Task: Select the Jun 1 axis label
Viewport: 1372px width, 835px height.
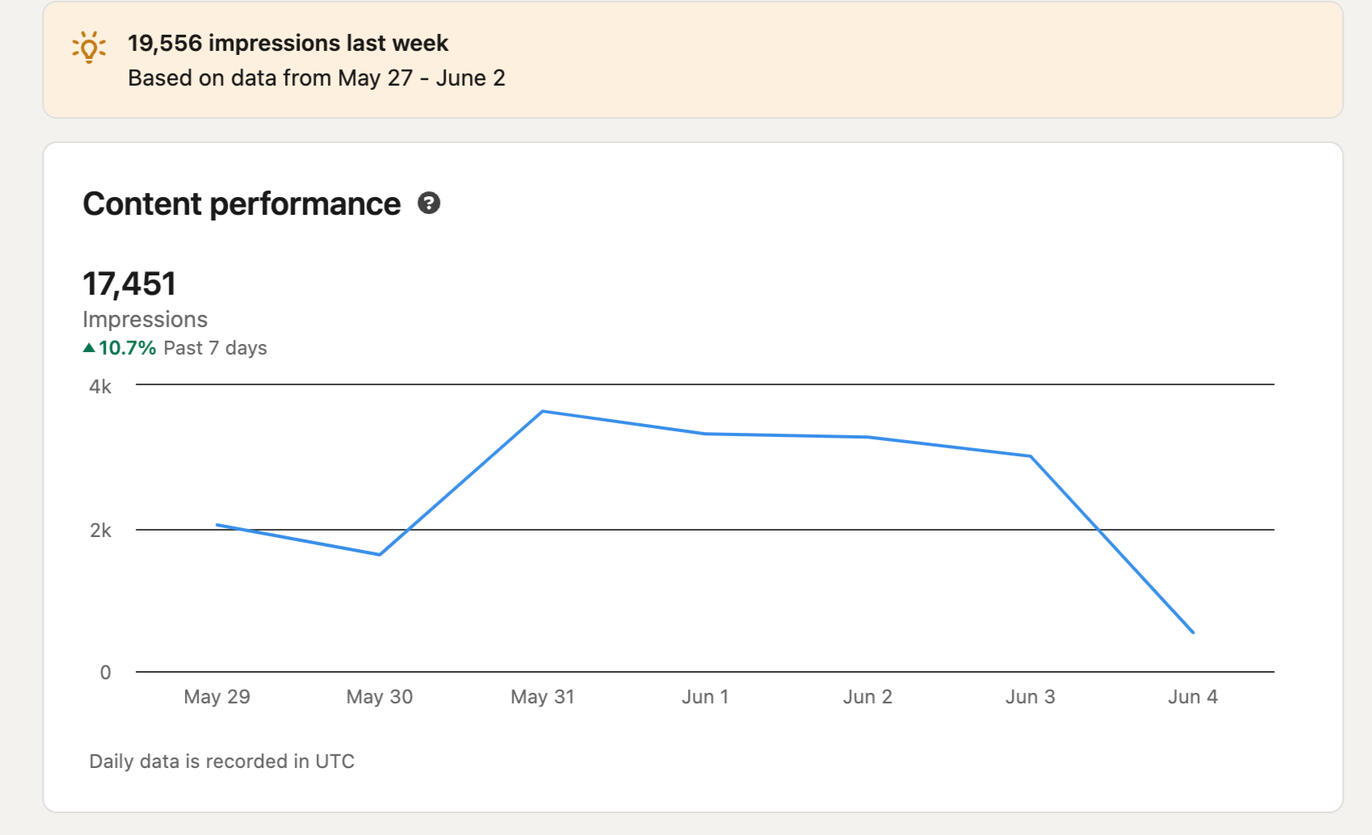Action: 705,697
